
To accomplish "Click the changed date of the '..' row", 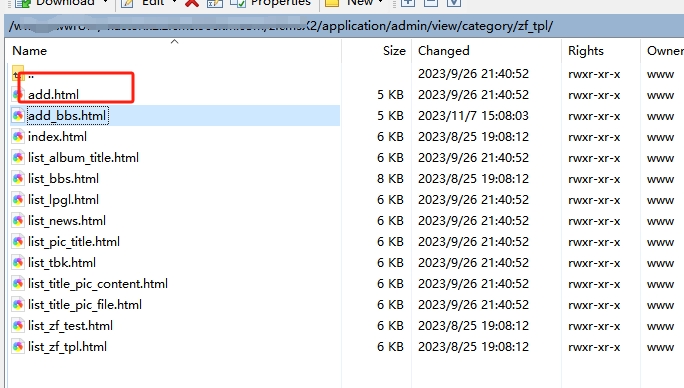I will 473,74.
